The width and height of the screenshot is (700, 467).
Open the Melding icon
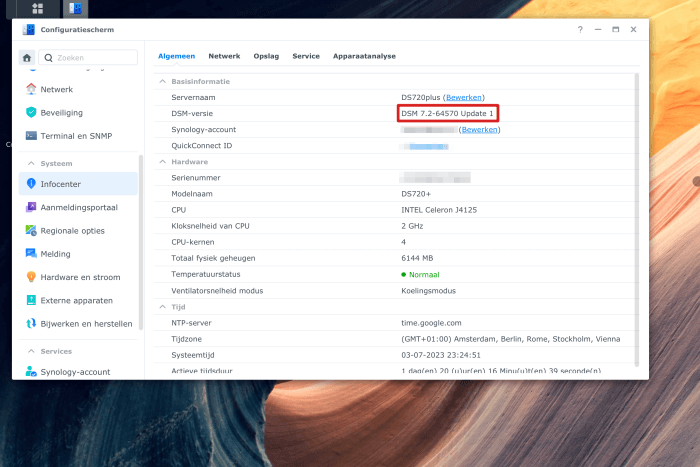coord(31,254)
